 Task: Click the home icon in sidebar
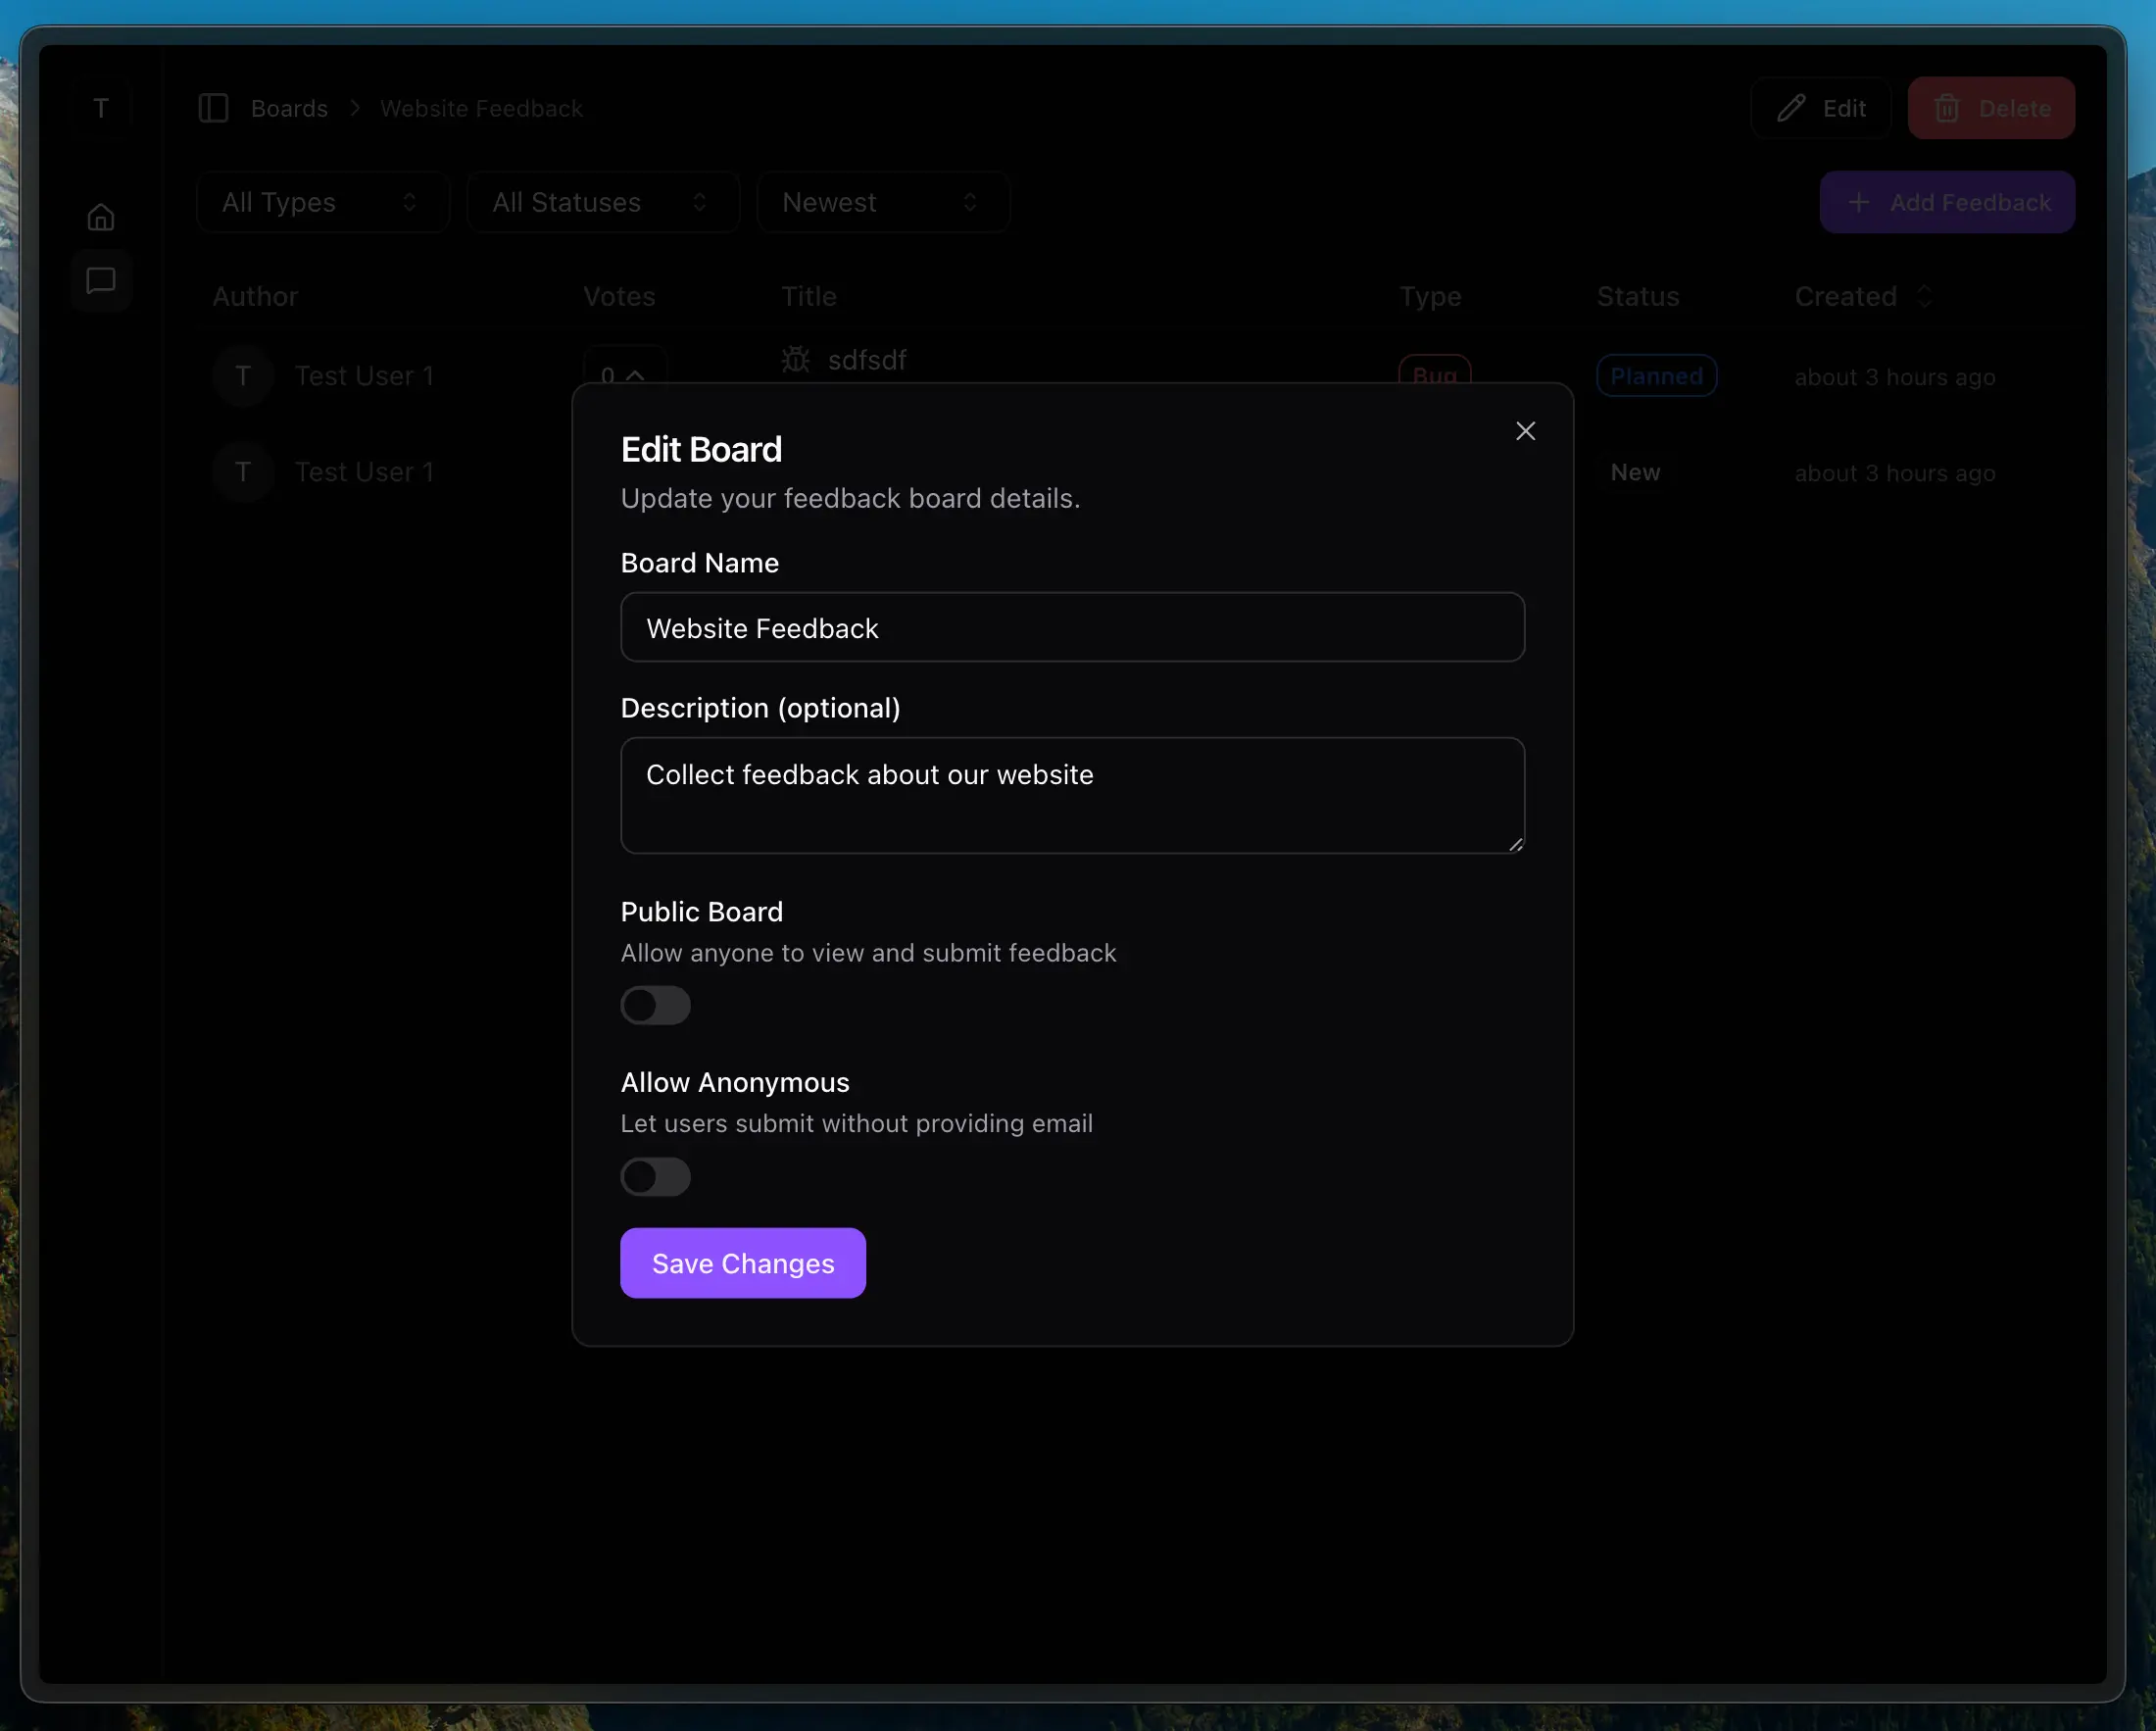pyautogui.click(x=101, y=217)
